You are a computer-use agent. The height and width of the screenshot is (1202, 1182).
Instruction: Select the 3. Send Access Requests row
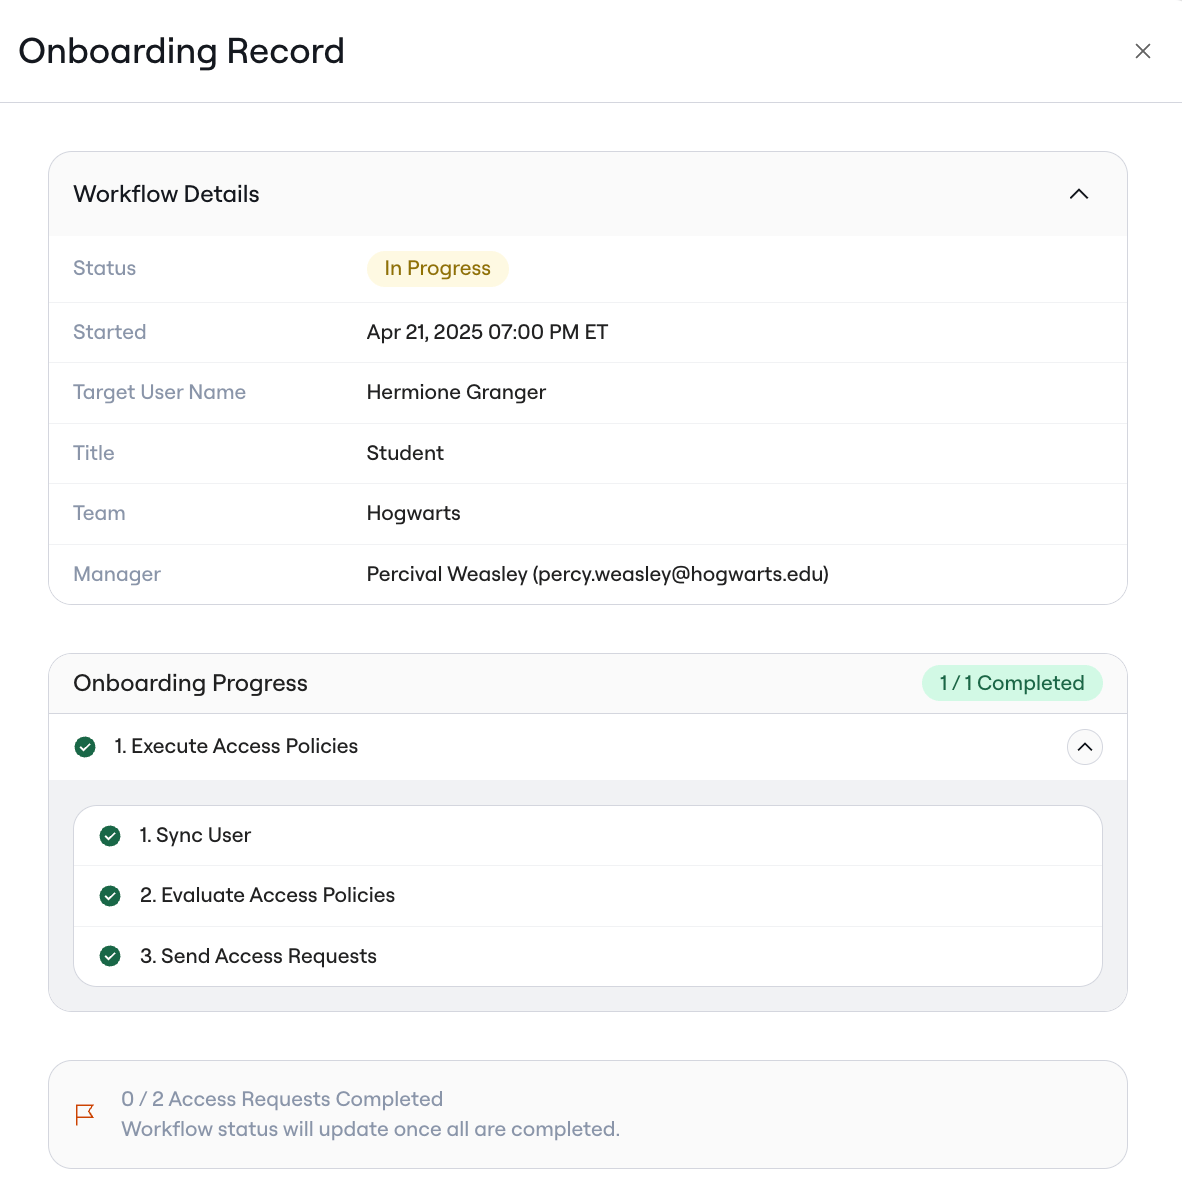pyautogui.click(x=588, y=956)
